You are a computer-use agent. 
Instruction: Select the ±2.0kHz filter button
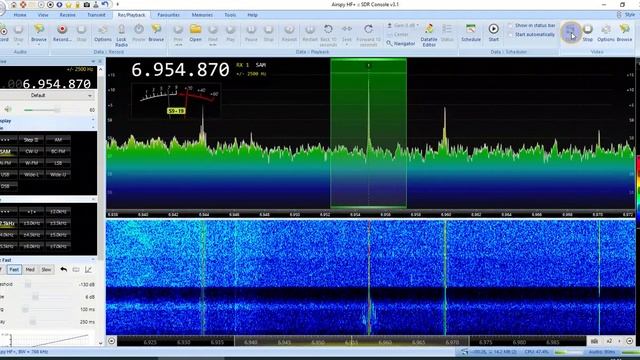(58, 212)
